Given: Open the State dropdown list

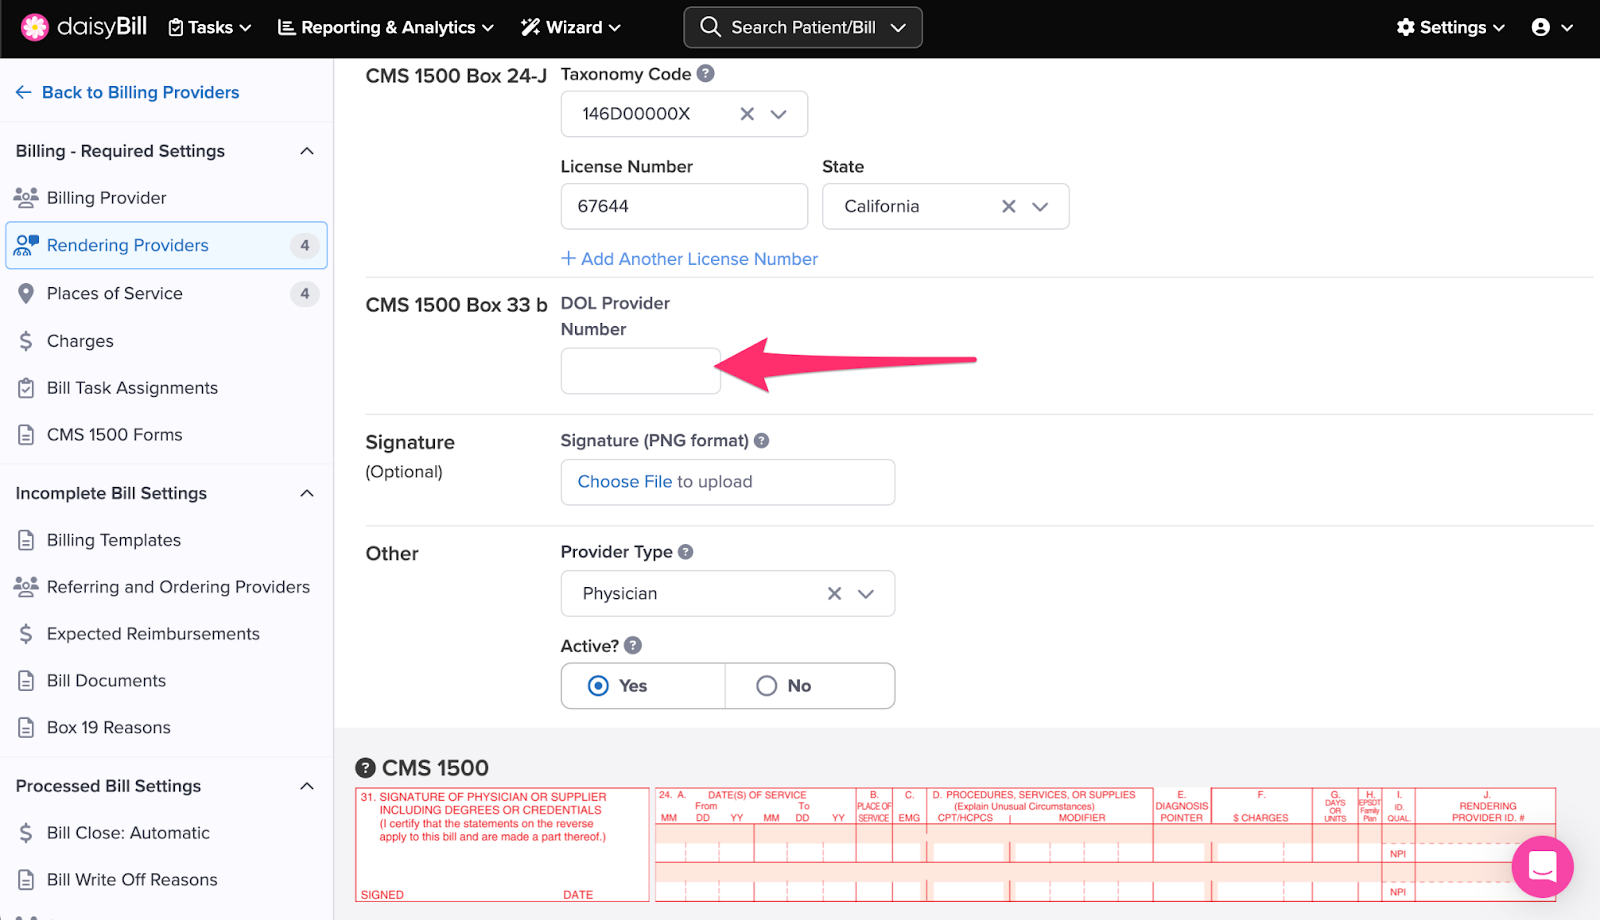Looking at the screenshot, I should coord(1040,206).
